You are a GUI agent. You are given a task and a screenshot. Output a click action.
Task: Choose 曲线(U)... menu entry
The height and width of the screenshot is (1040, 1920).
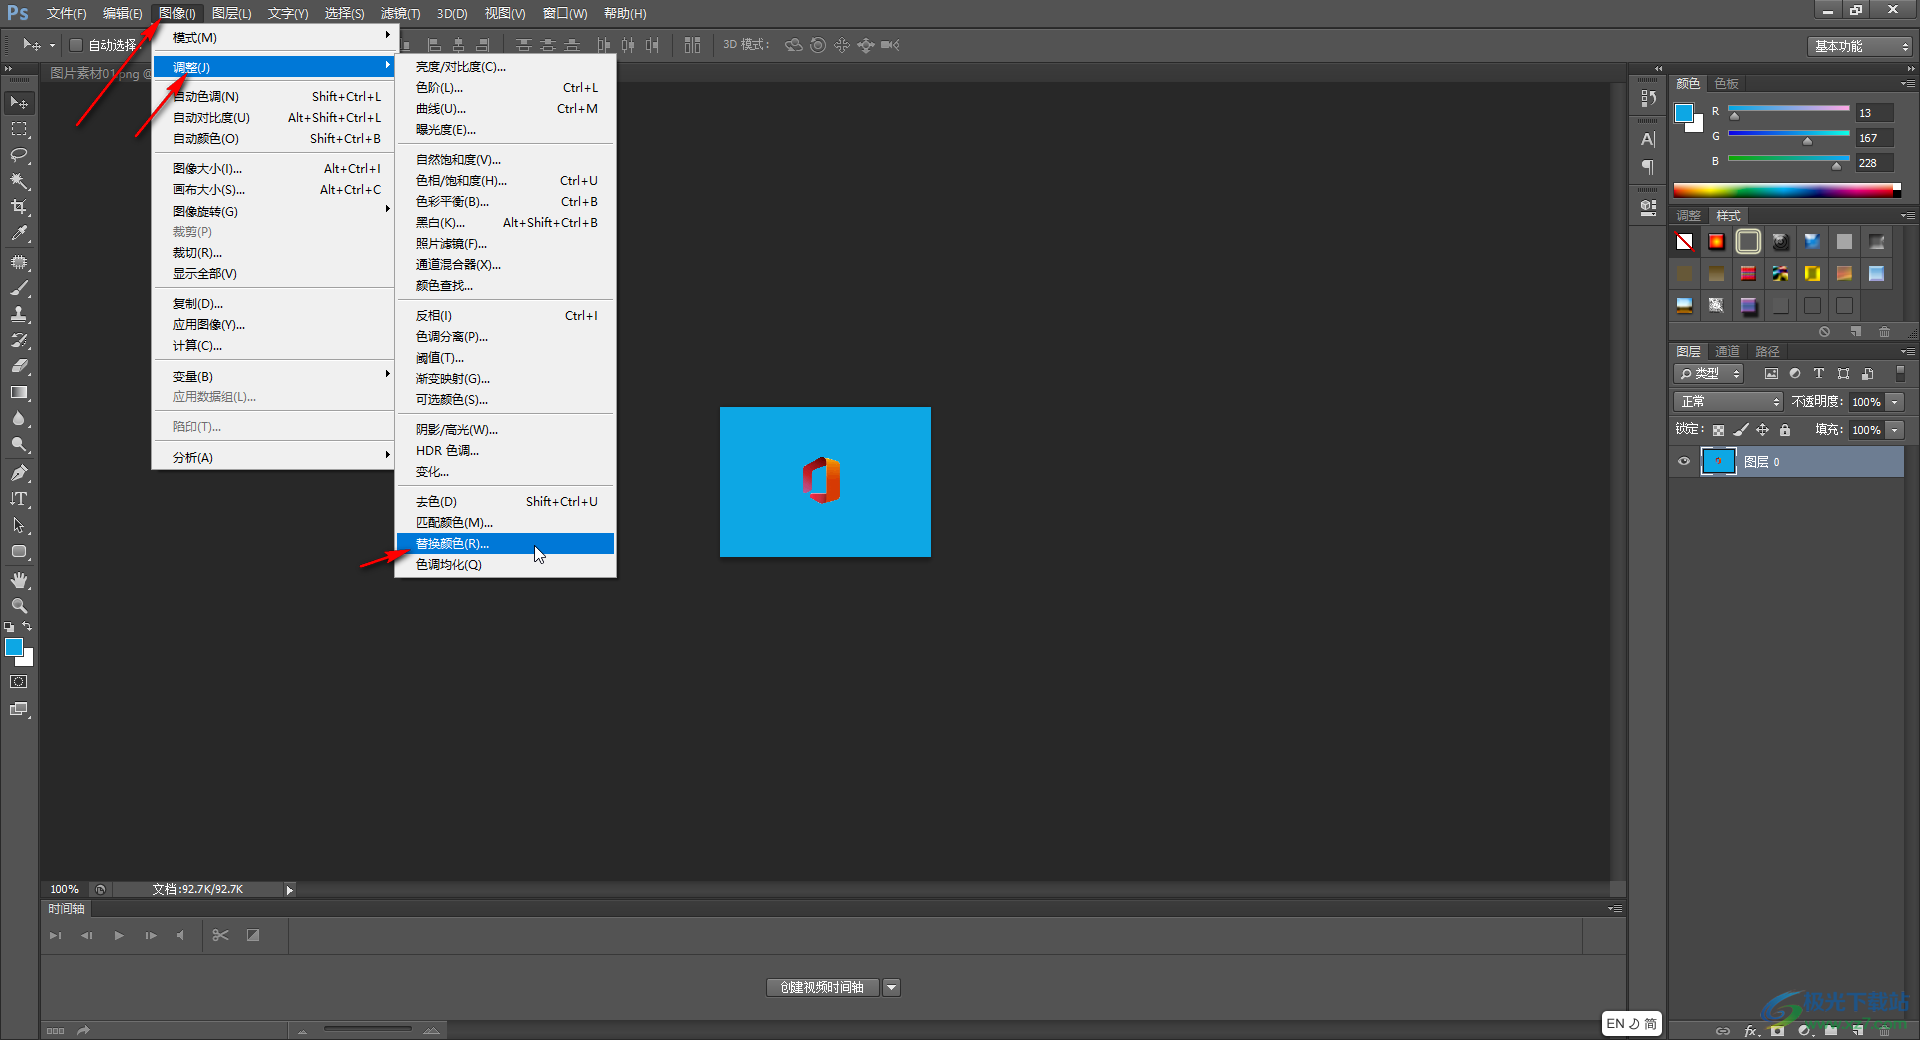coord(505,108)
